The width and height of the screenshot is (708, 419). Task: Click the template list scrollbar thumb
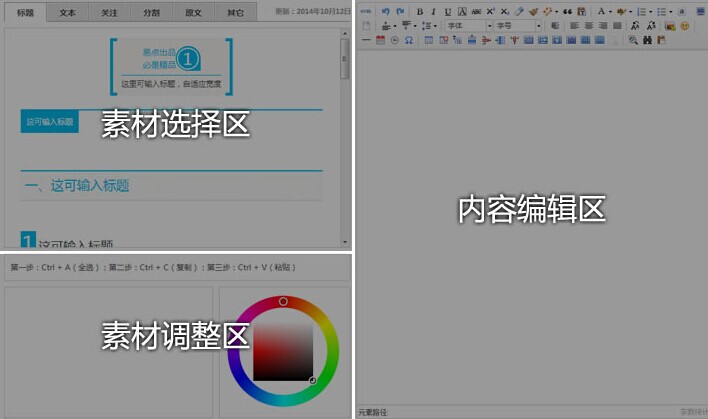[x=345, y=59]
